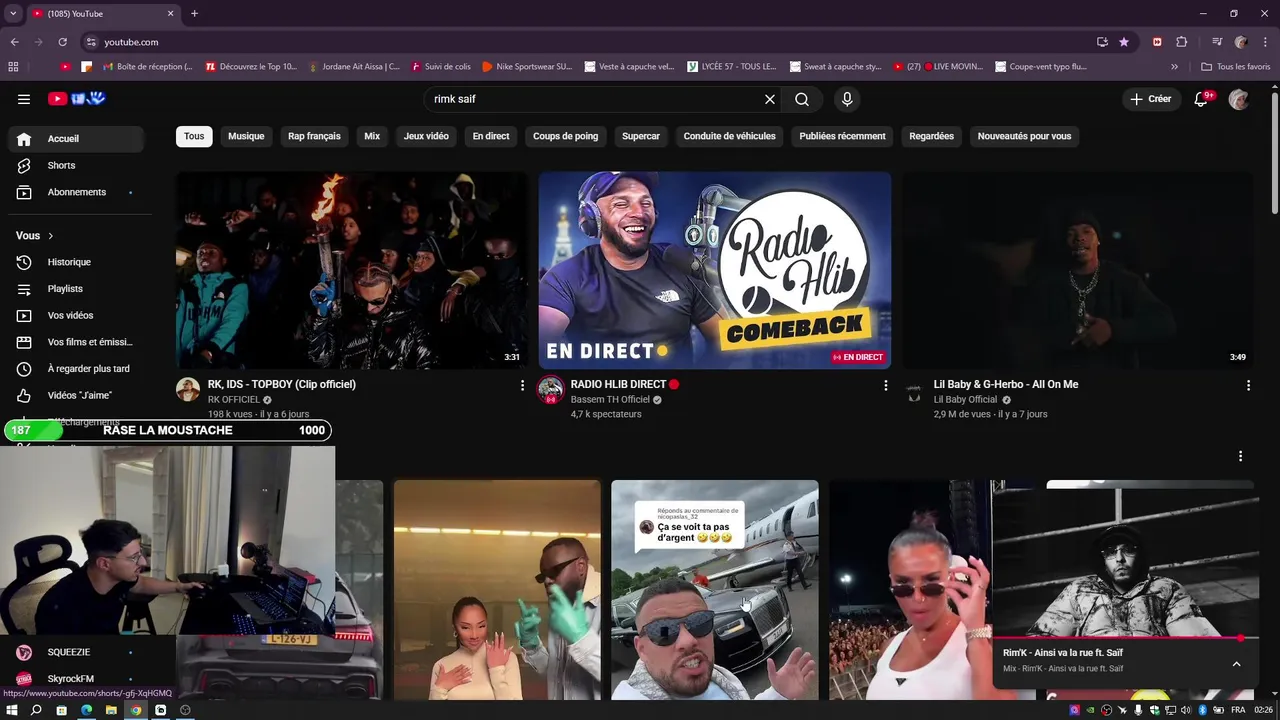Open Vidéos "J'aime" in the sidebar

click(76, 395)
